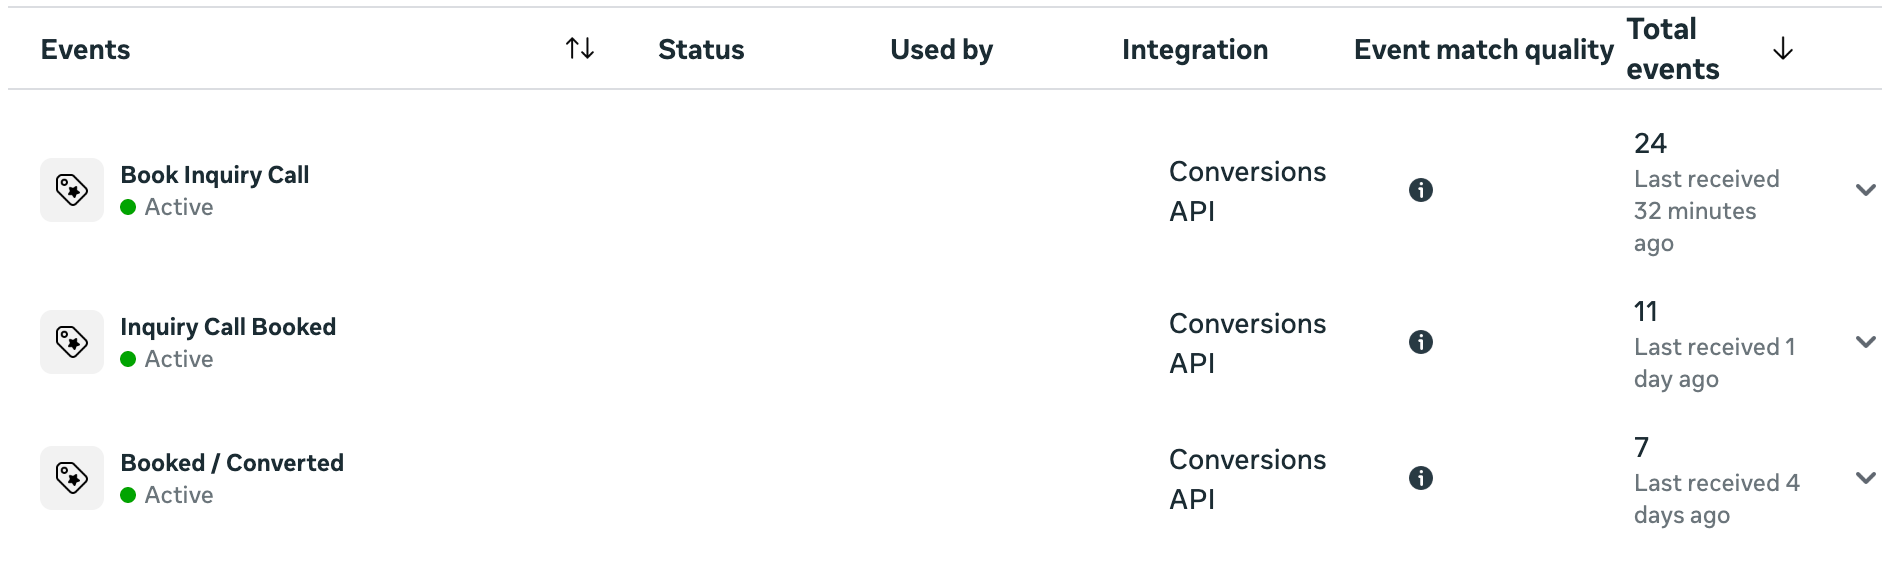Expand the Book Inquiry Call row
1896x568 pixels.
[1865, 190]
